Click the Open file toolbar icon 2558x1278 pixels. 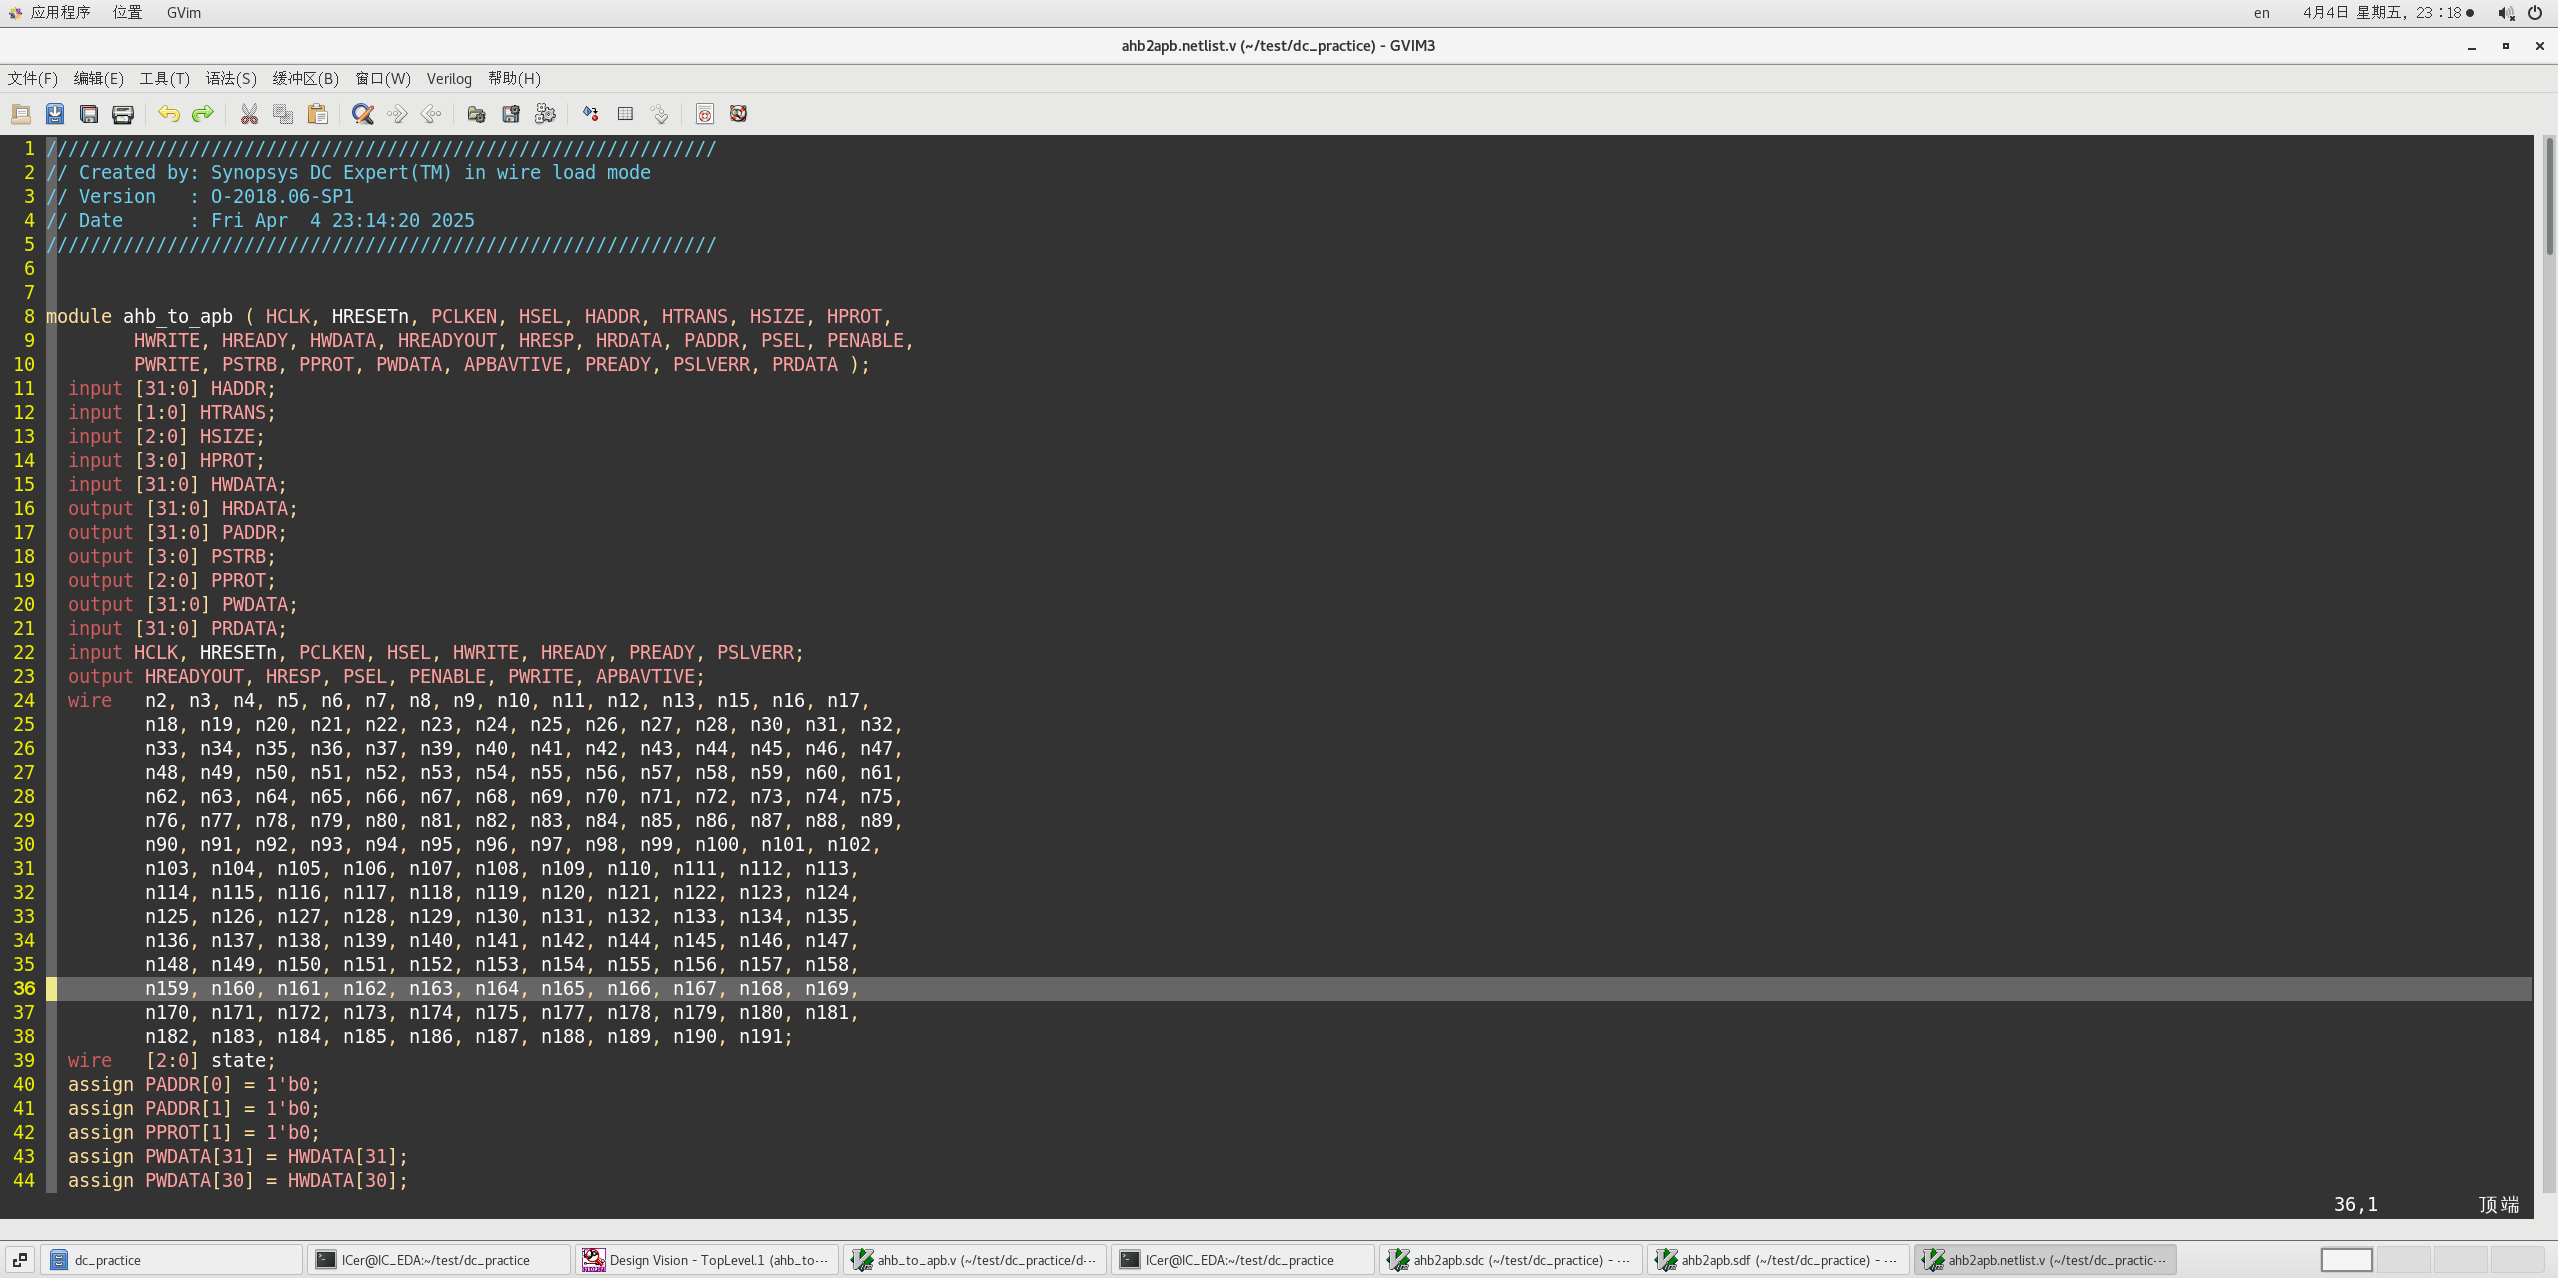(21, 114)
